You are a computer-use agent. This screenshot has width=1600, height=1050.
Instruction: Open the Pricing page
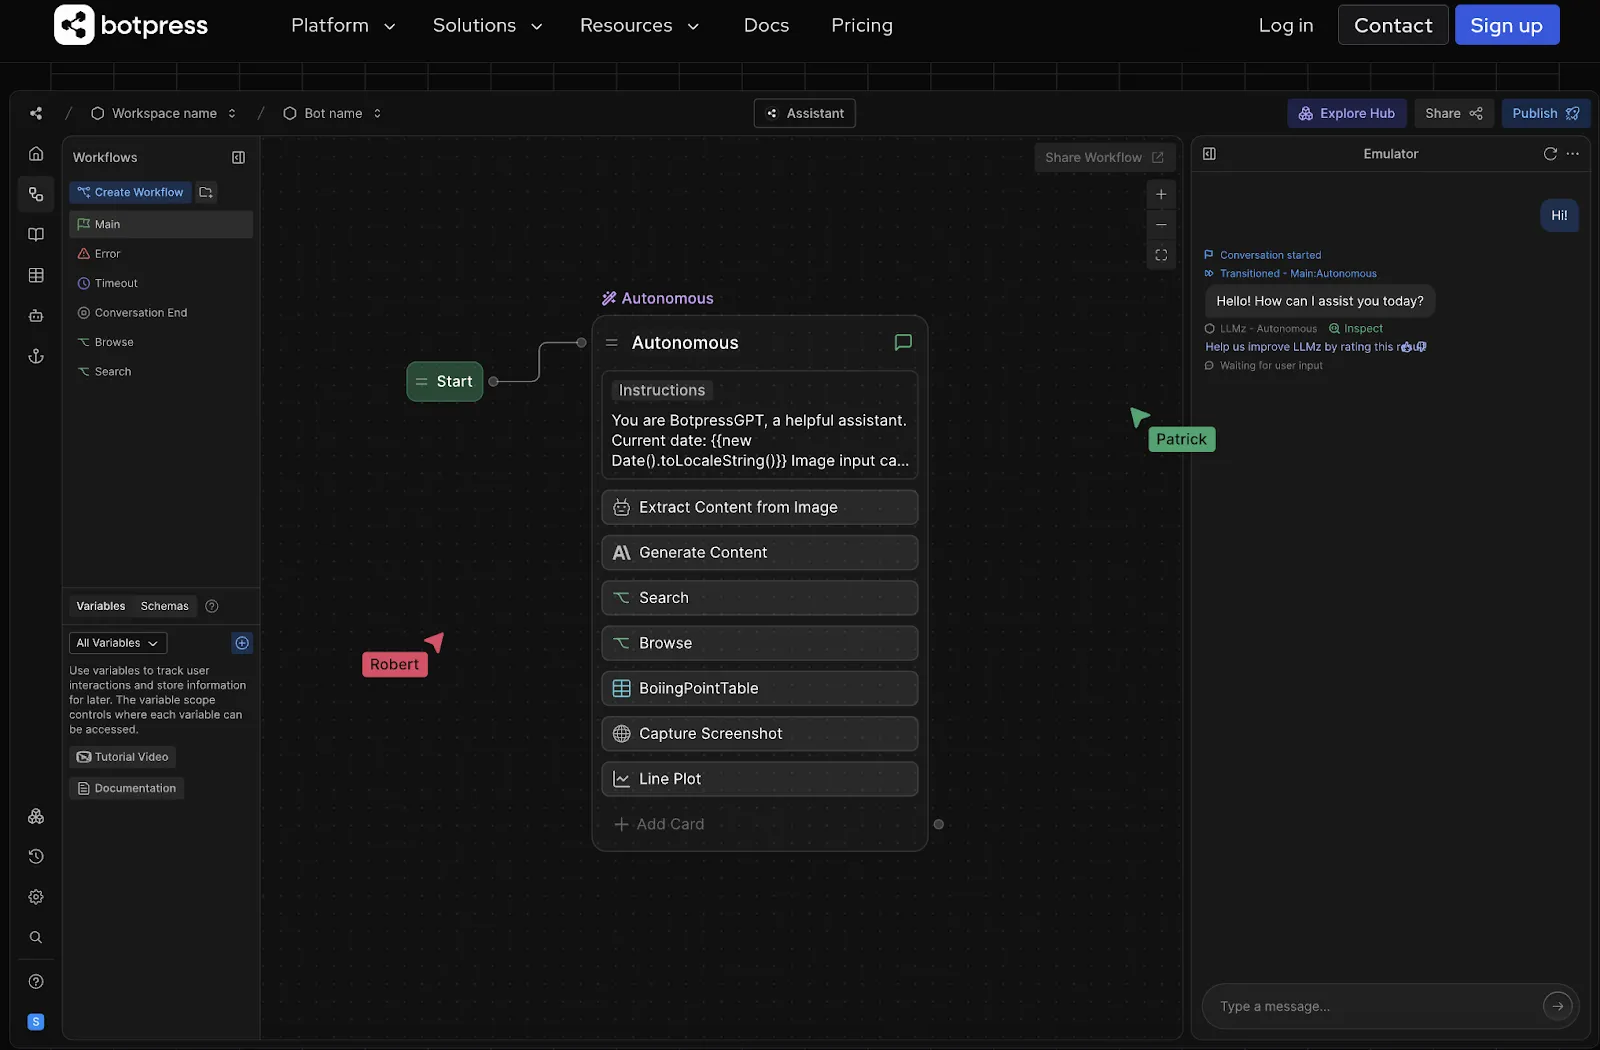coord(862,25)
